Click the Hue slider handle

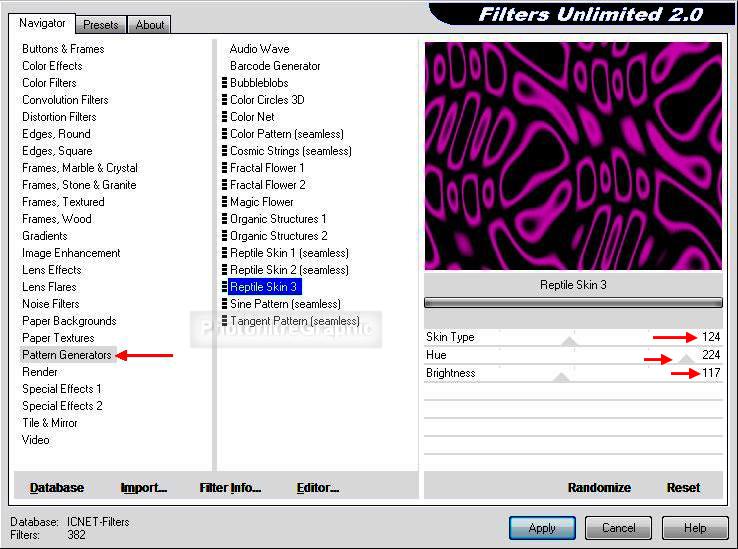pyautogui.click(x=686, y=358)
